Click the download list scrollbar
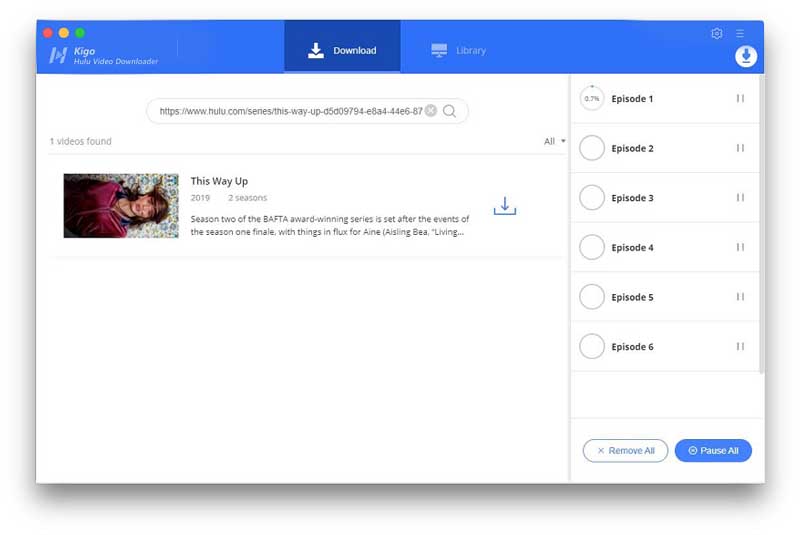The height and width of the screenshot is (535, 800). pos(761,224)
